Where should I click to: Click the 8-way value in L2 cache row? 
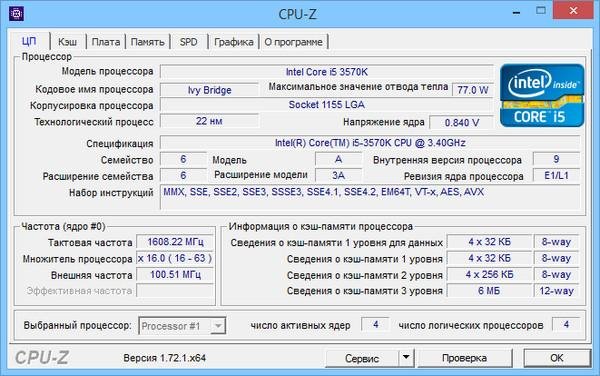pos(556,275)
